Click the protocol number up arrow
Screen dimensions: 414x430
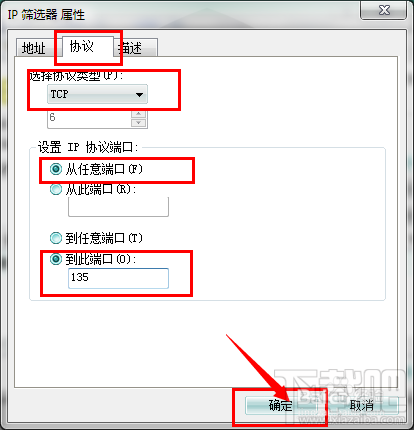click(138, 114)
